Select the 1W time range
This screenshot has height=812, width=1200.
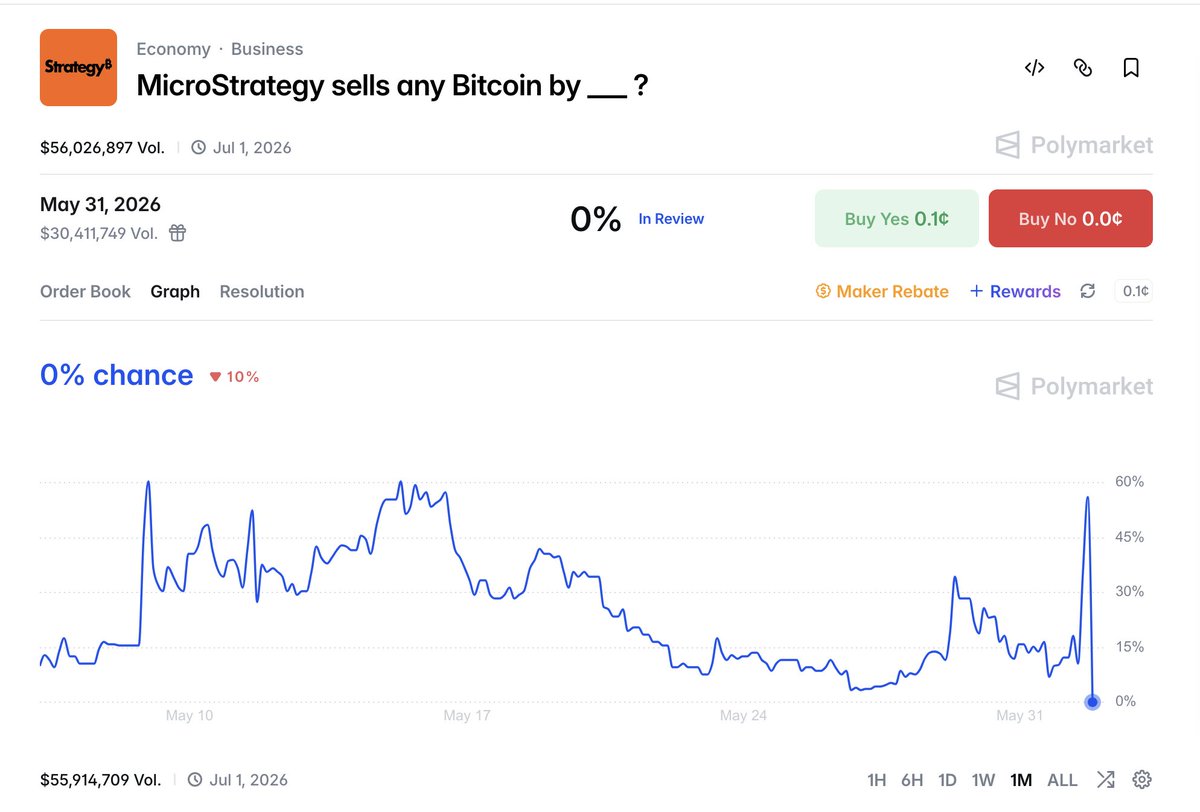point(983,780)
